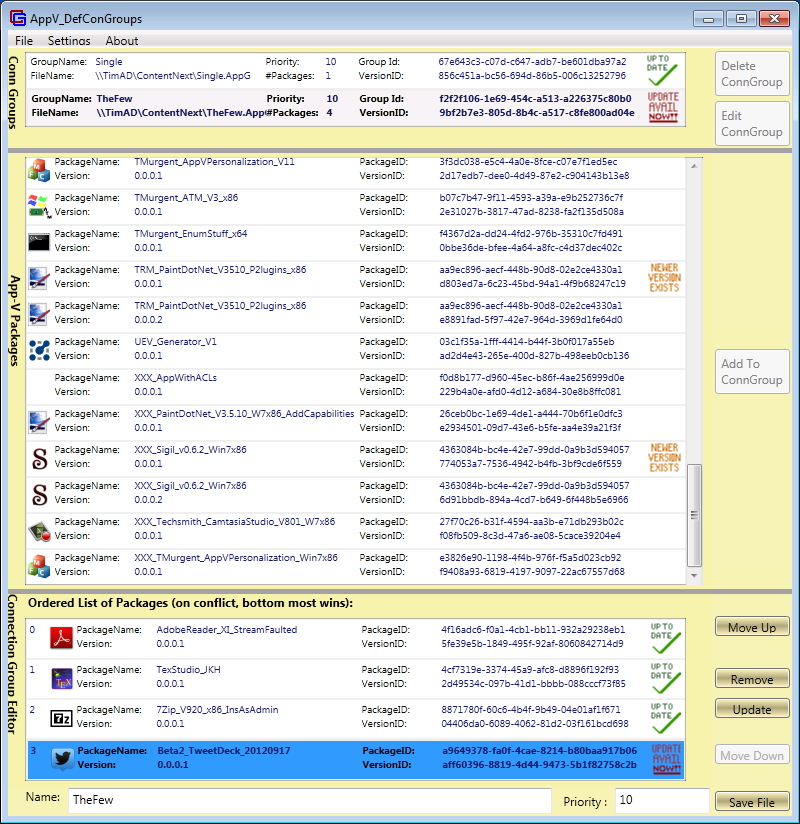The image size is (800, 824).
Task: Click Sigil icon for version 0.0.0.2 row
Action: tap(40, 495)
